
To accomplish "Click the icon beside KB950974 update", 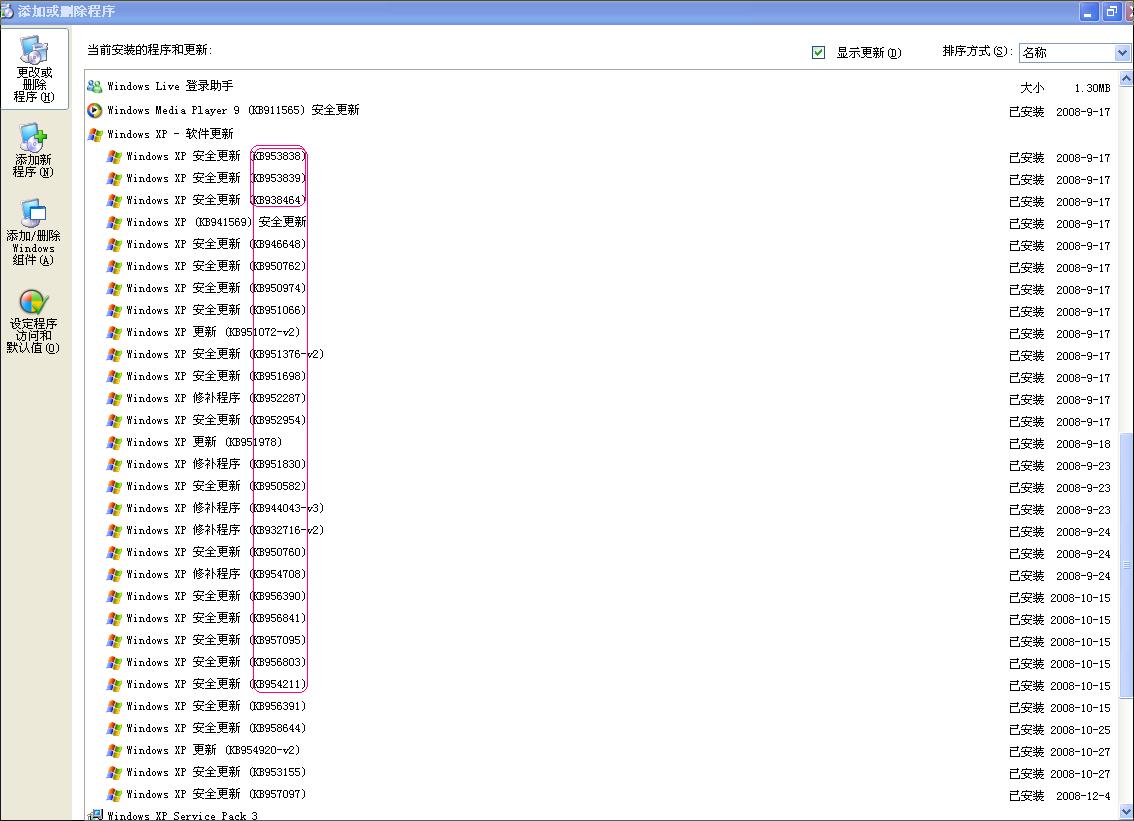I will pos(114,289).
